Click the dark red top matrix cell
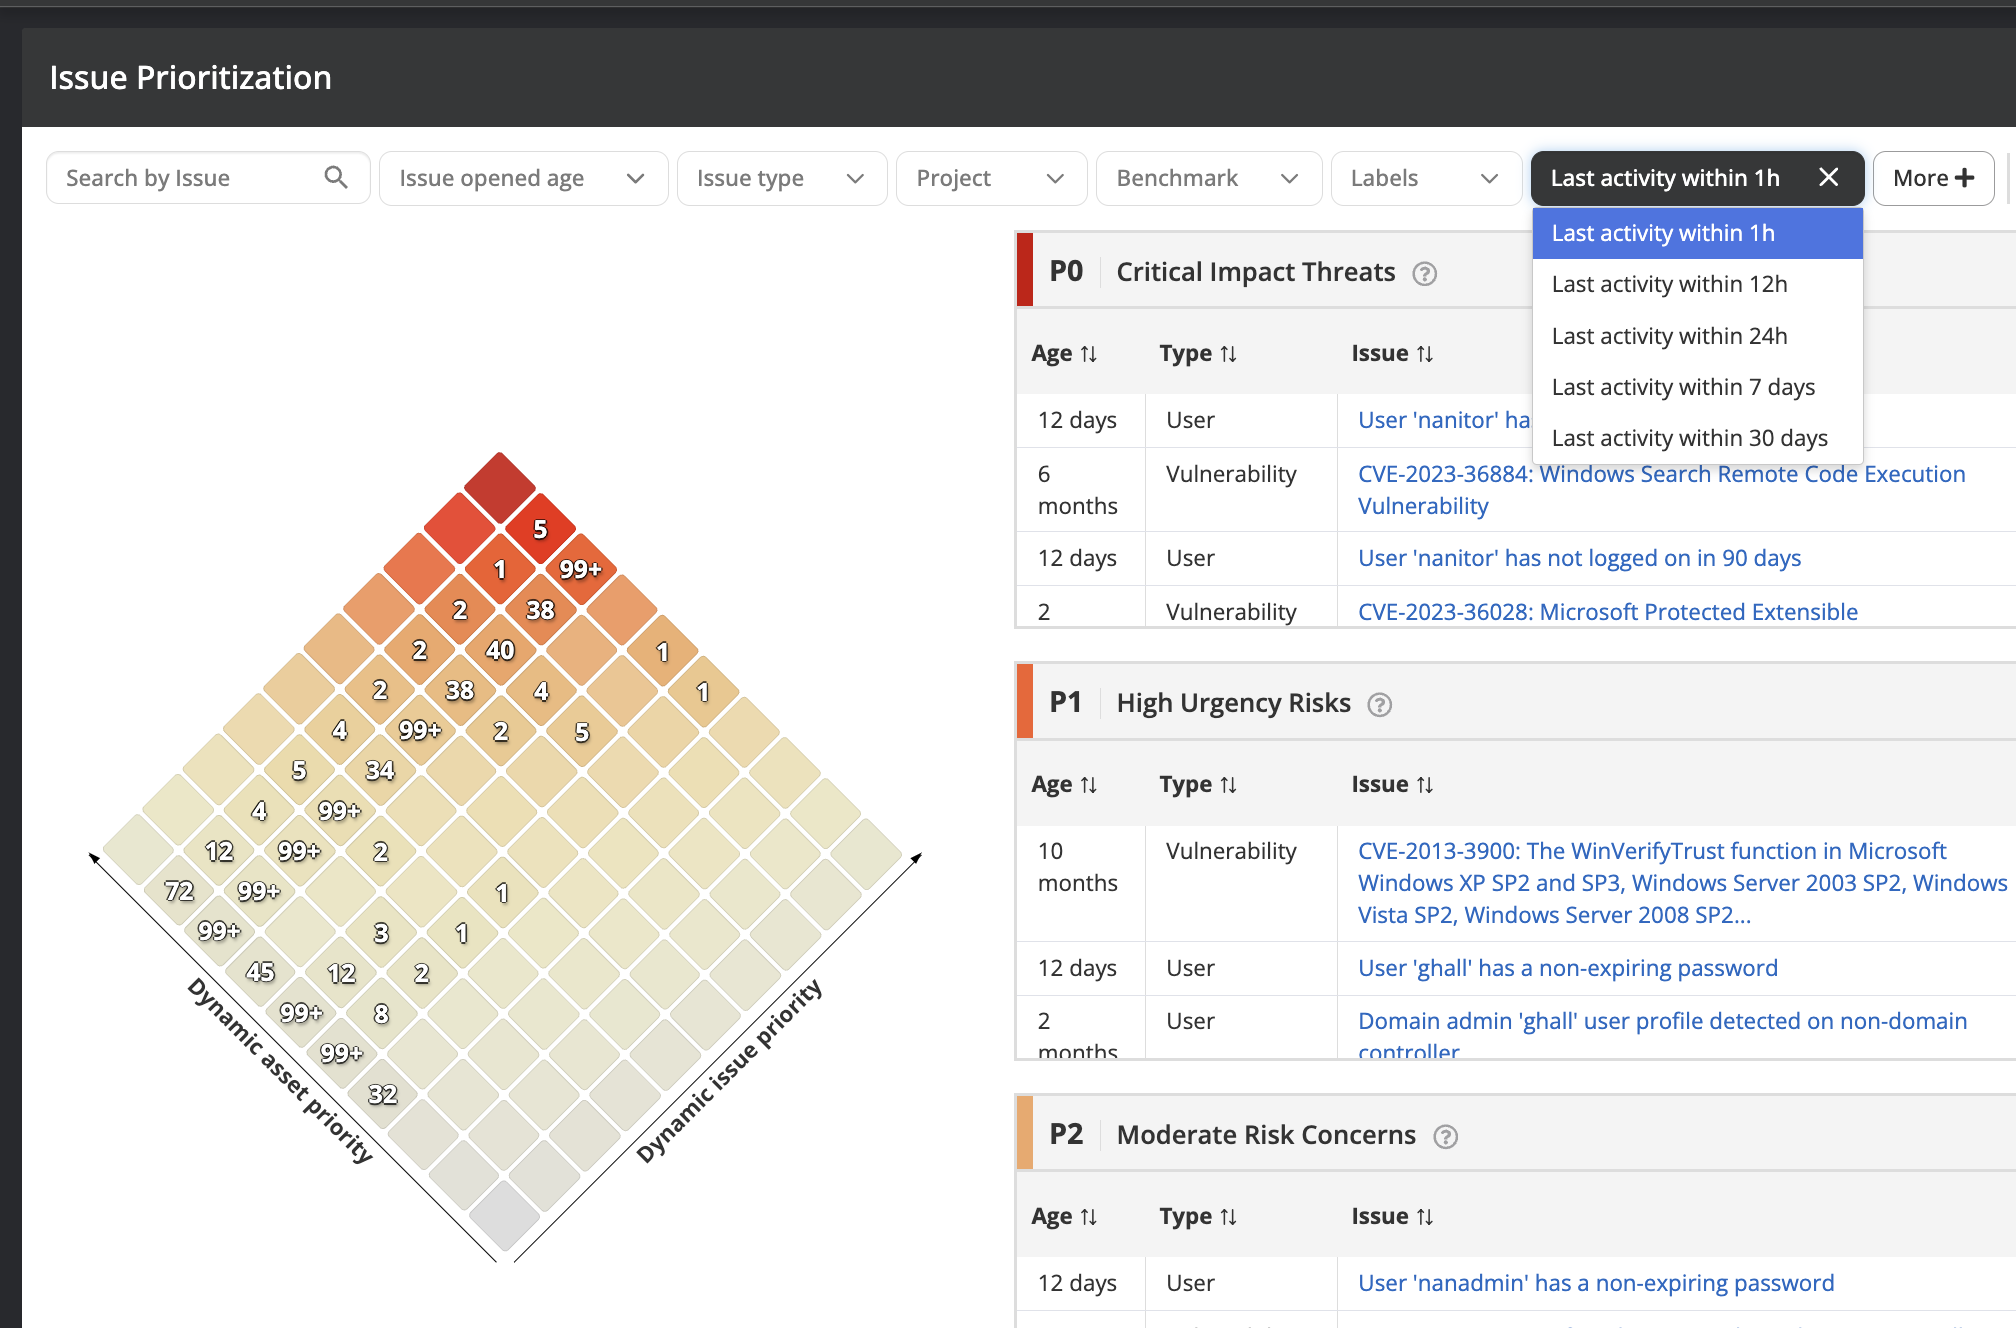Viewport: 2016px width, 1328px height. [x=500, y=487]
